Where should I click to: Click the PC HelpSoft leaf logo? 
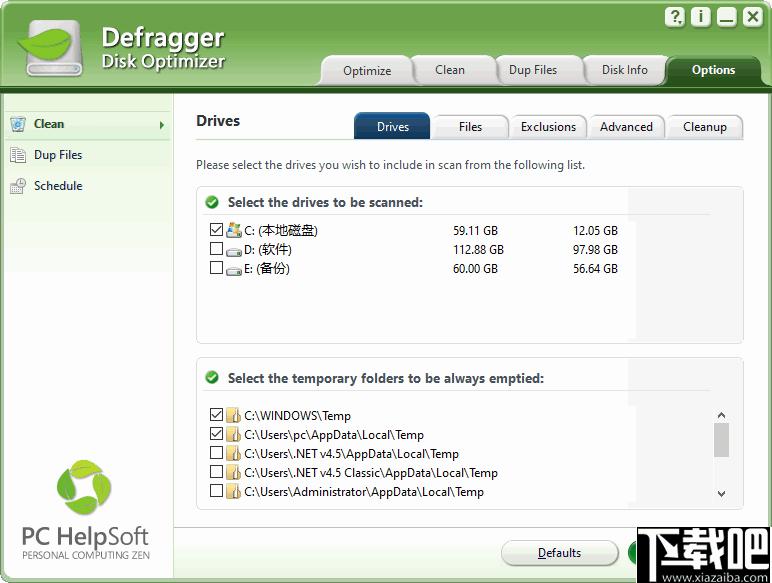tap(84, 487)
